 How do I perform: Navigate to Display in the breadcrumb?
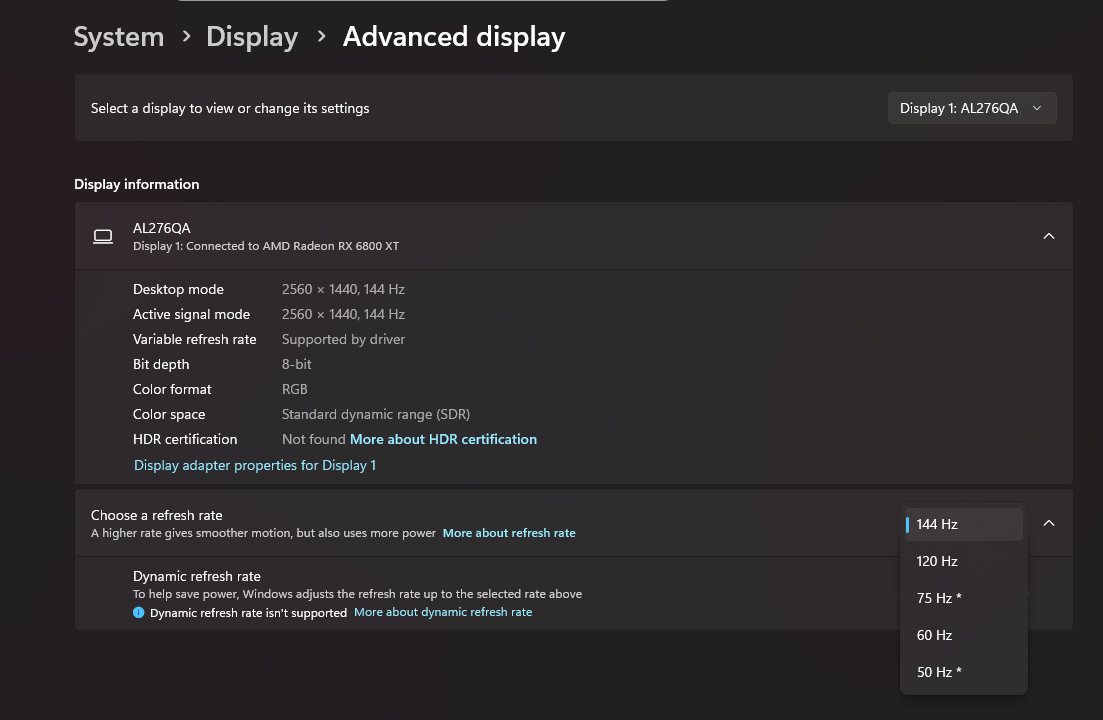[x=252, y=37]
